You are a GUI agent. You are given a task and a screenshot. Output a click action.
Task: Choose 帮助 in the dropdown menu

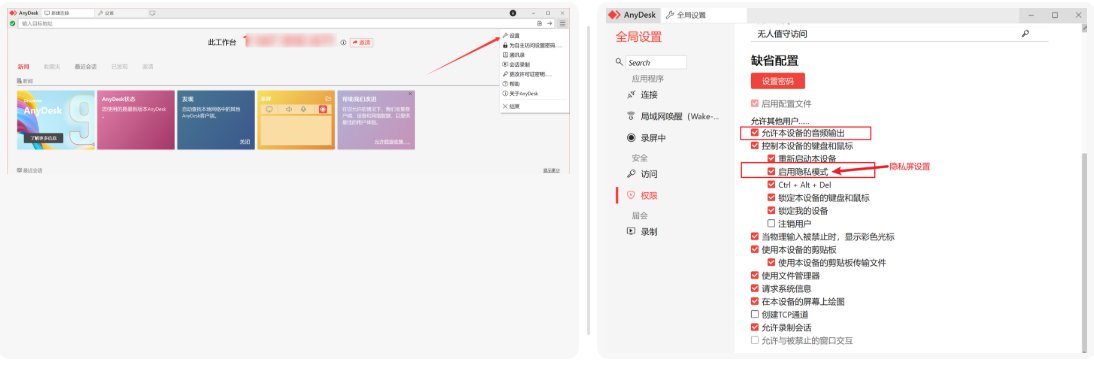tap(534, 84)
